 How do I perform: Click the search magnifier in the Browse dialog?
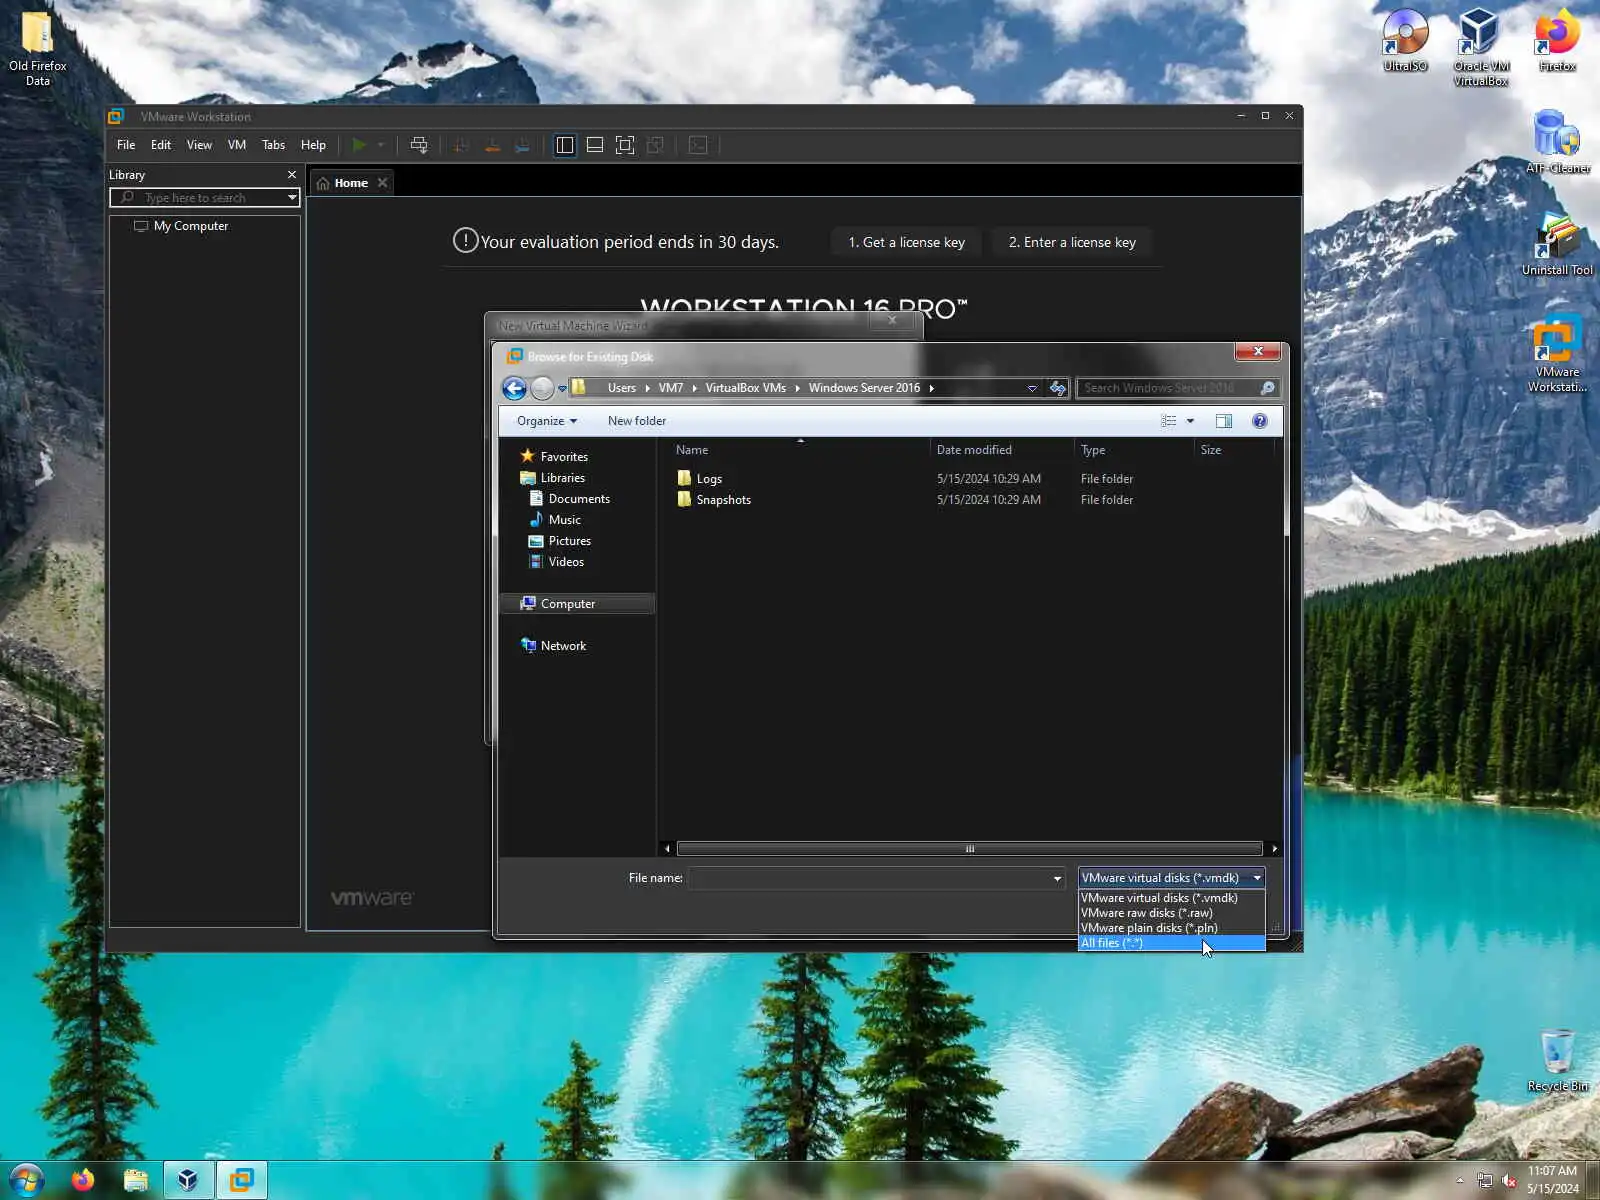(1267, 388)
